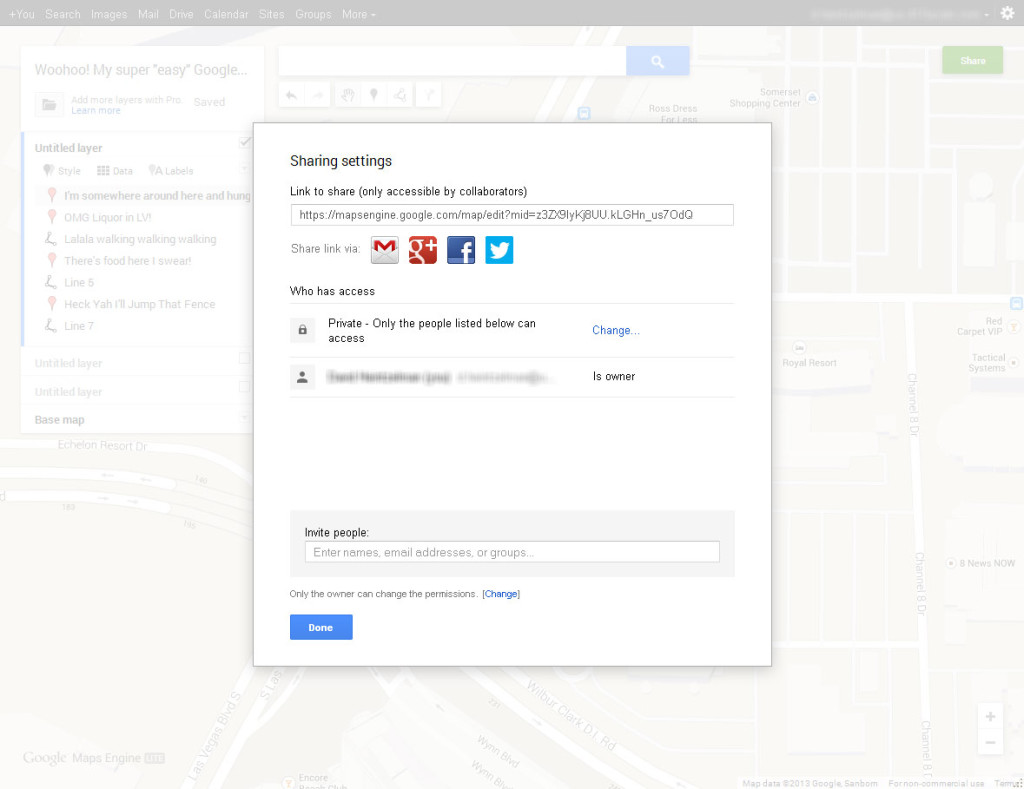This screenshot has height=789, width=1024.
Task: Click Drive in the top navigation
Action: click(181, 13)
